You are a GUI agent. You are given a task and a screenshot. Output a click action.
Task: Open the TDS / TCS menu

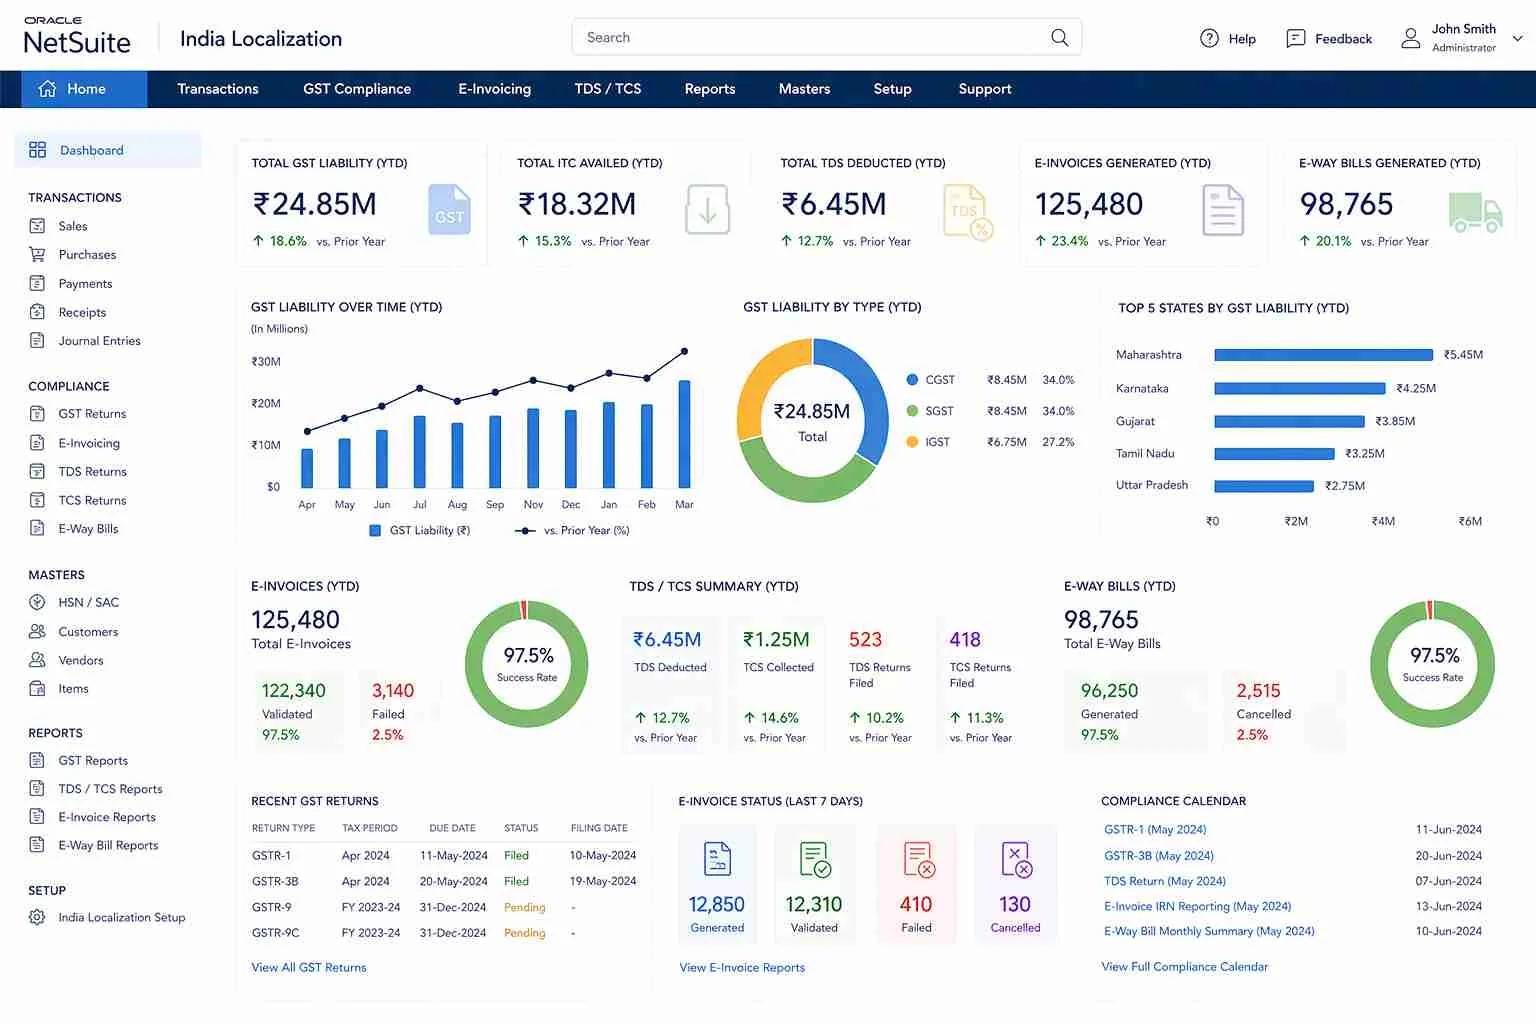pyautogui.click(x=608, y=89)
